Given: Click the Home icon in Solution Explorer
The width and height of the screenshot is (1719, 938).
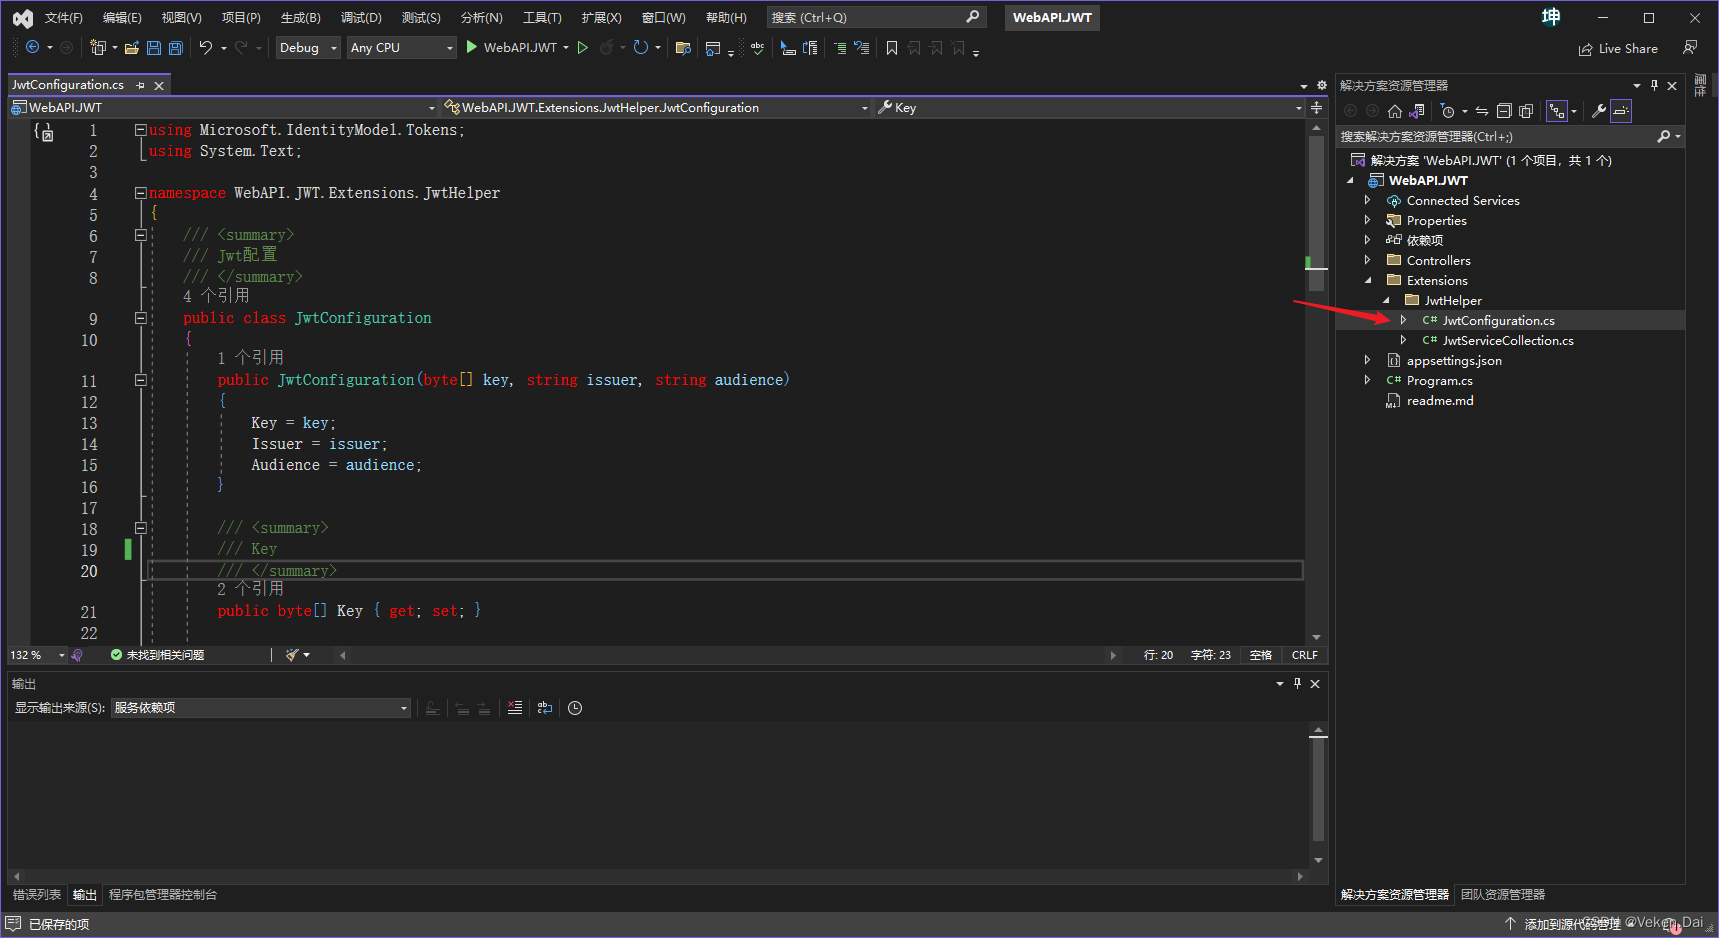Looking at the screenshot, I should point(1394,110).
